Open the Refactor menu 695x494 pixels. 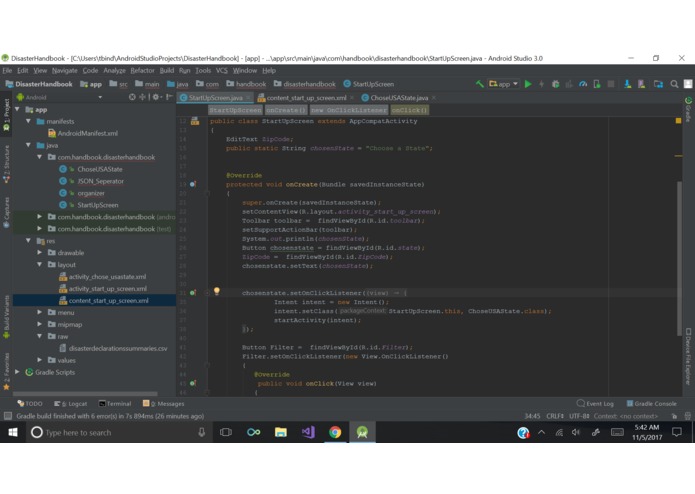click(142, 70)
